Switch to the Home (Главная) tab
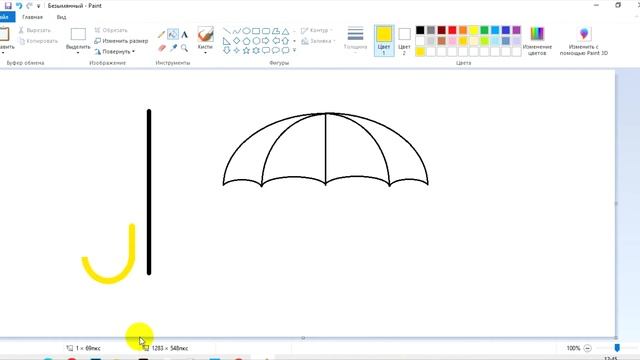The width and height of the screenshot is (640, 360). coord(32,17)
